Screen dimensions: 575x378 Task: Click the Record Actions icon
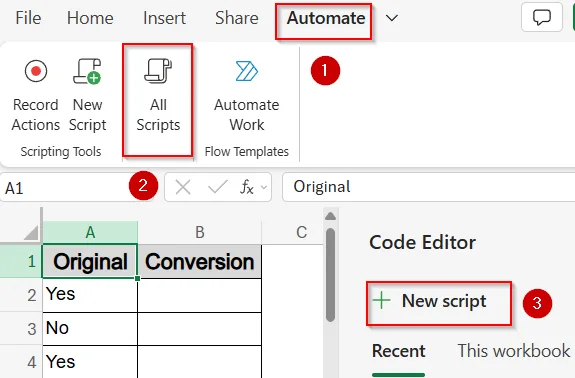click(x=36, y=71)
